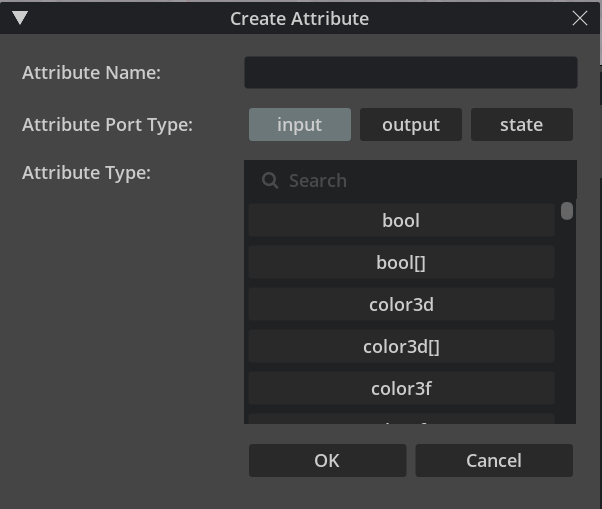
Task: Select the color3d[] array type
Action: pyautogui.click(x=401, y=347)
